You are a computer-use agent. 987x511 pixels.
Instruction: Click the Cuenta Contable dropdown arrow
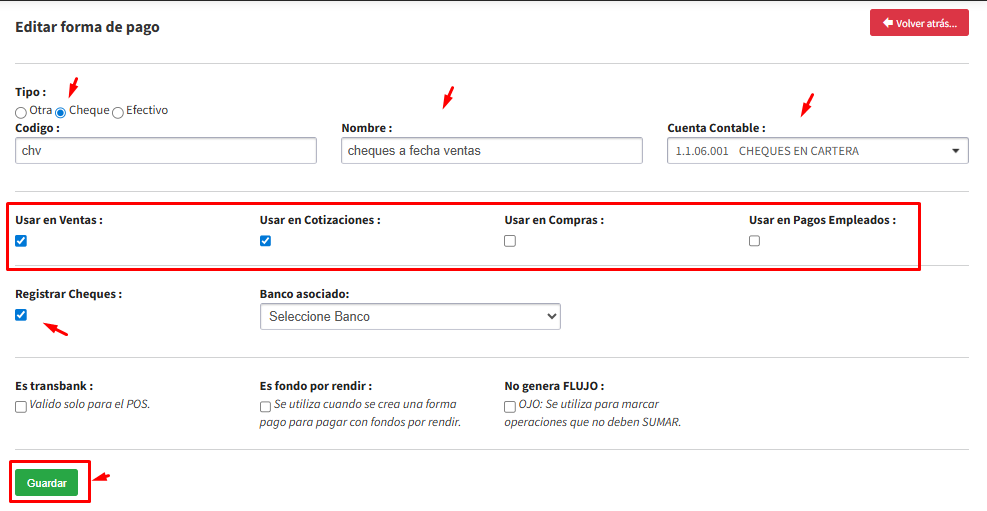(x=956, y=152)
